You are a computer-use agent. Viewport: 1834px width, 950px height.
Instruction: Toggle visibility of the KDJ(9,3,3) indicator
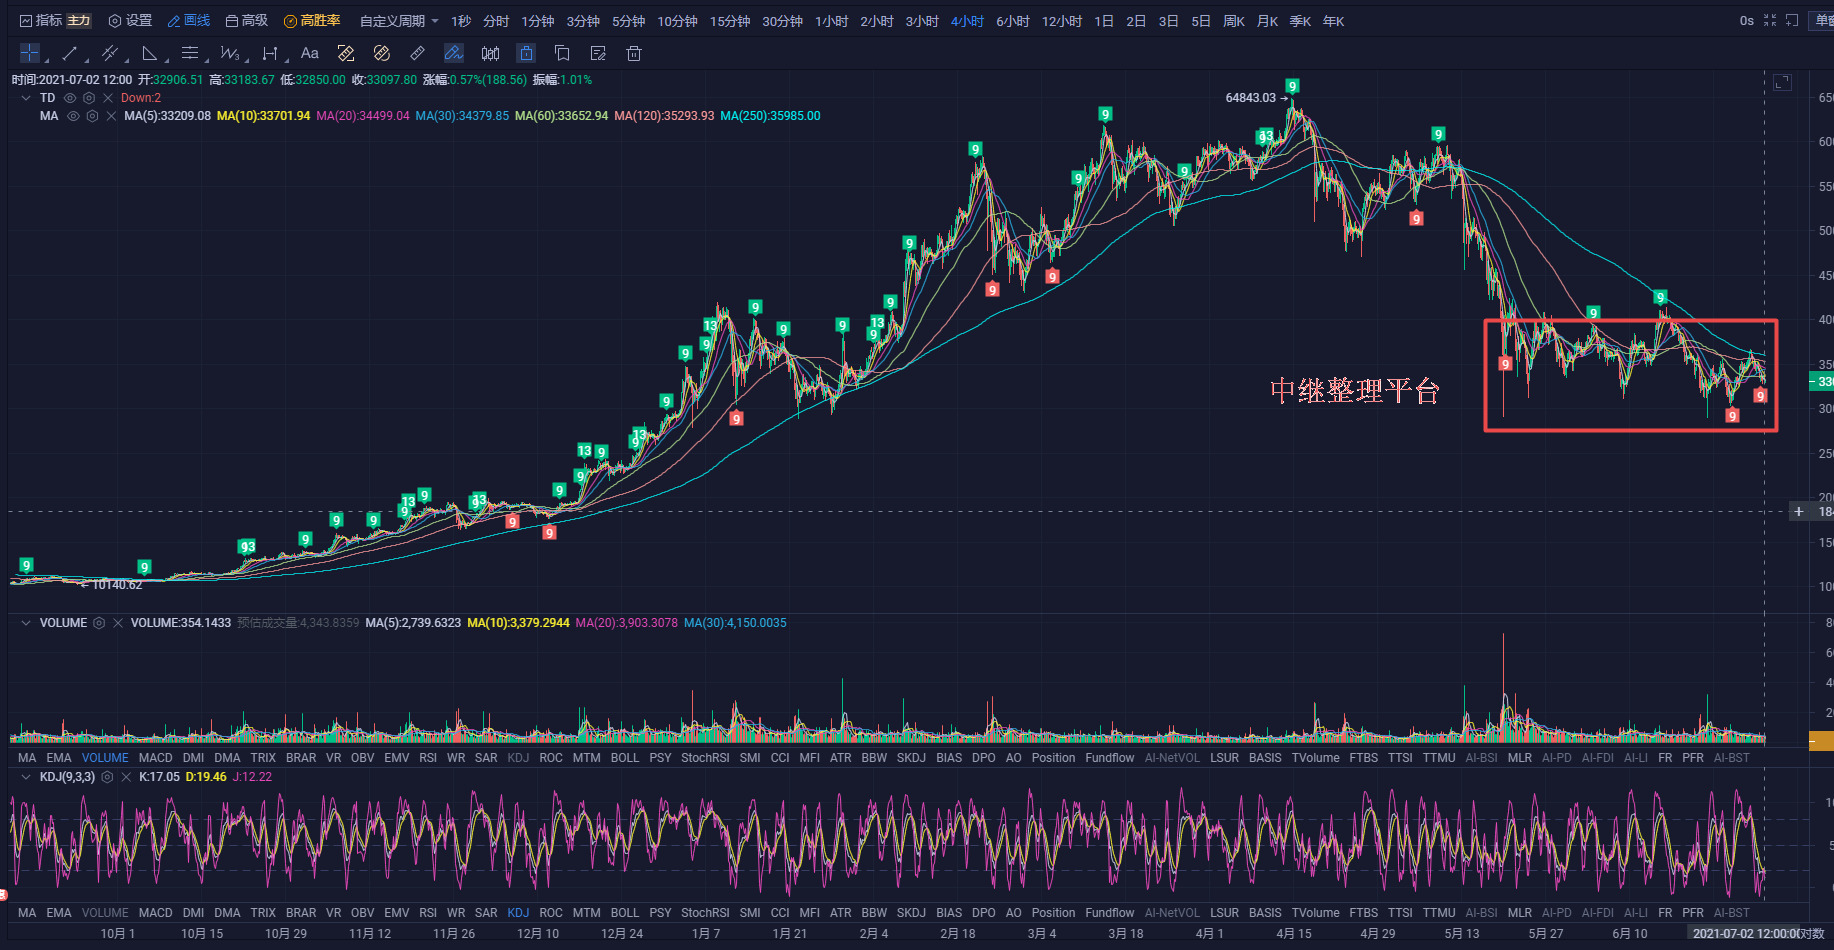(x=107, y=777)
